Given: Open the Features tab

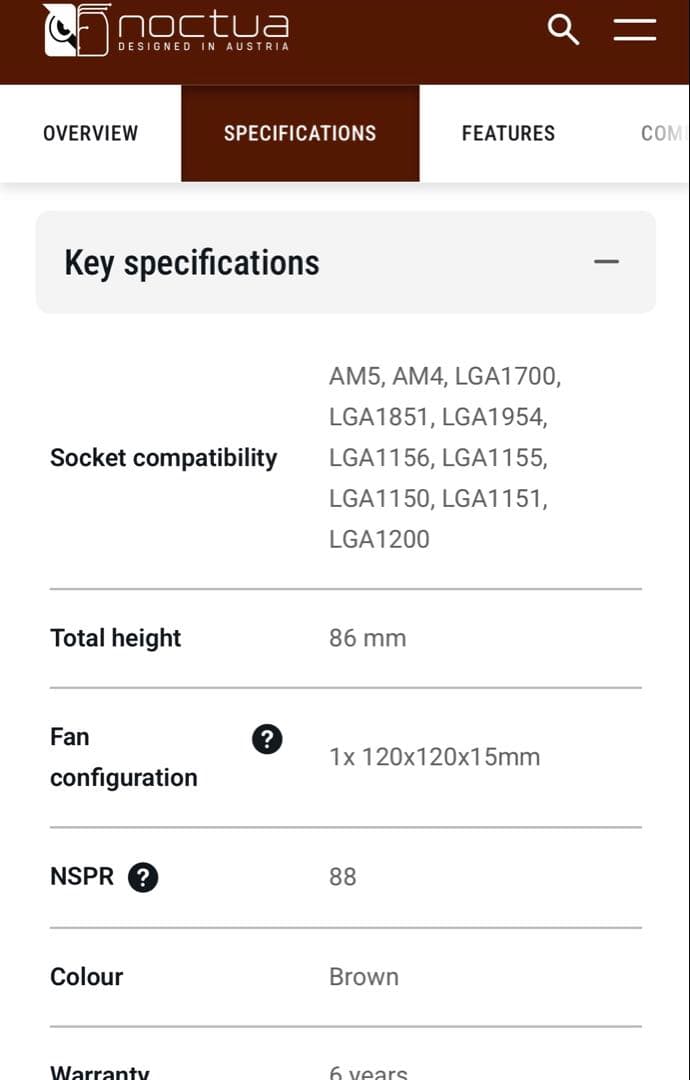Looking at the screenshot, I should [x=508, y=133].
